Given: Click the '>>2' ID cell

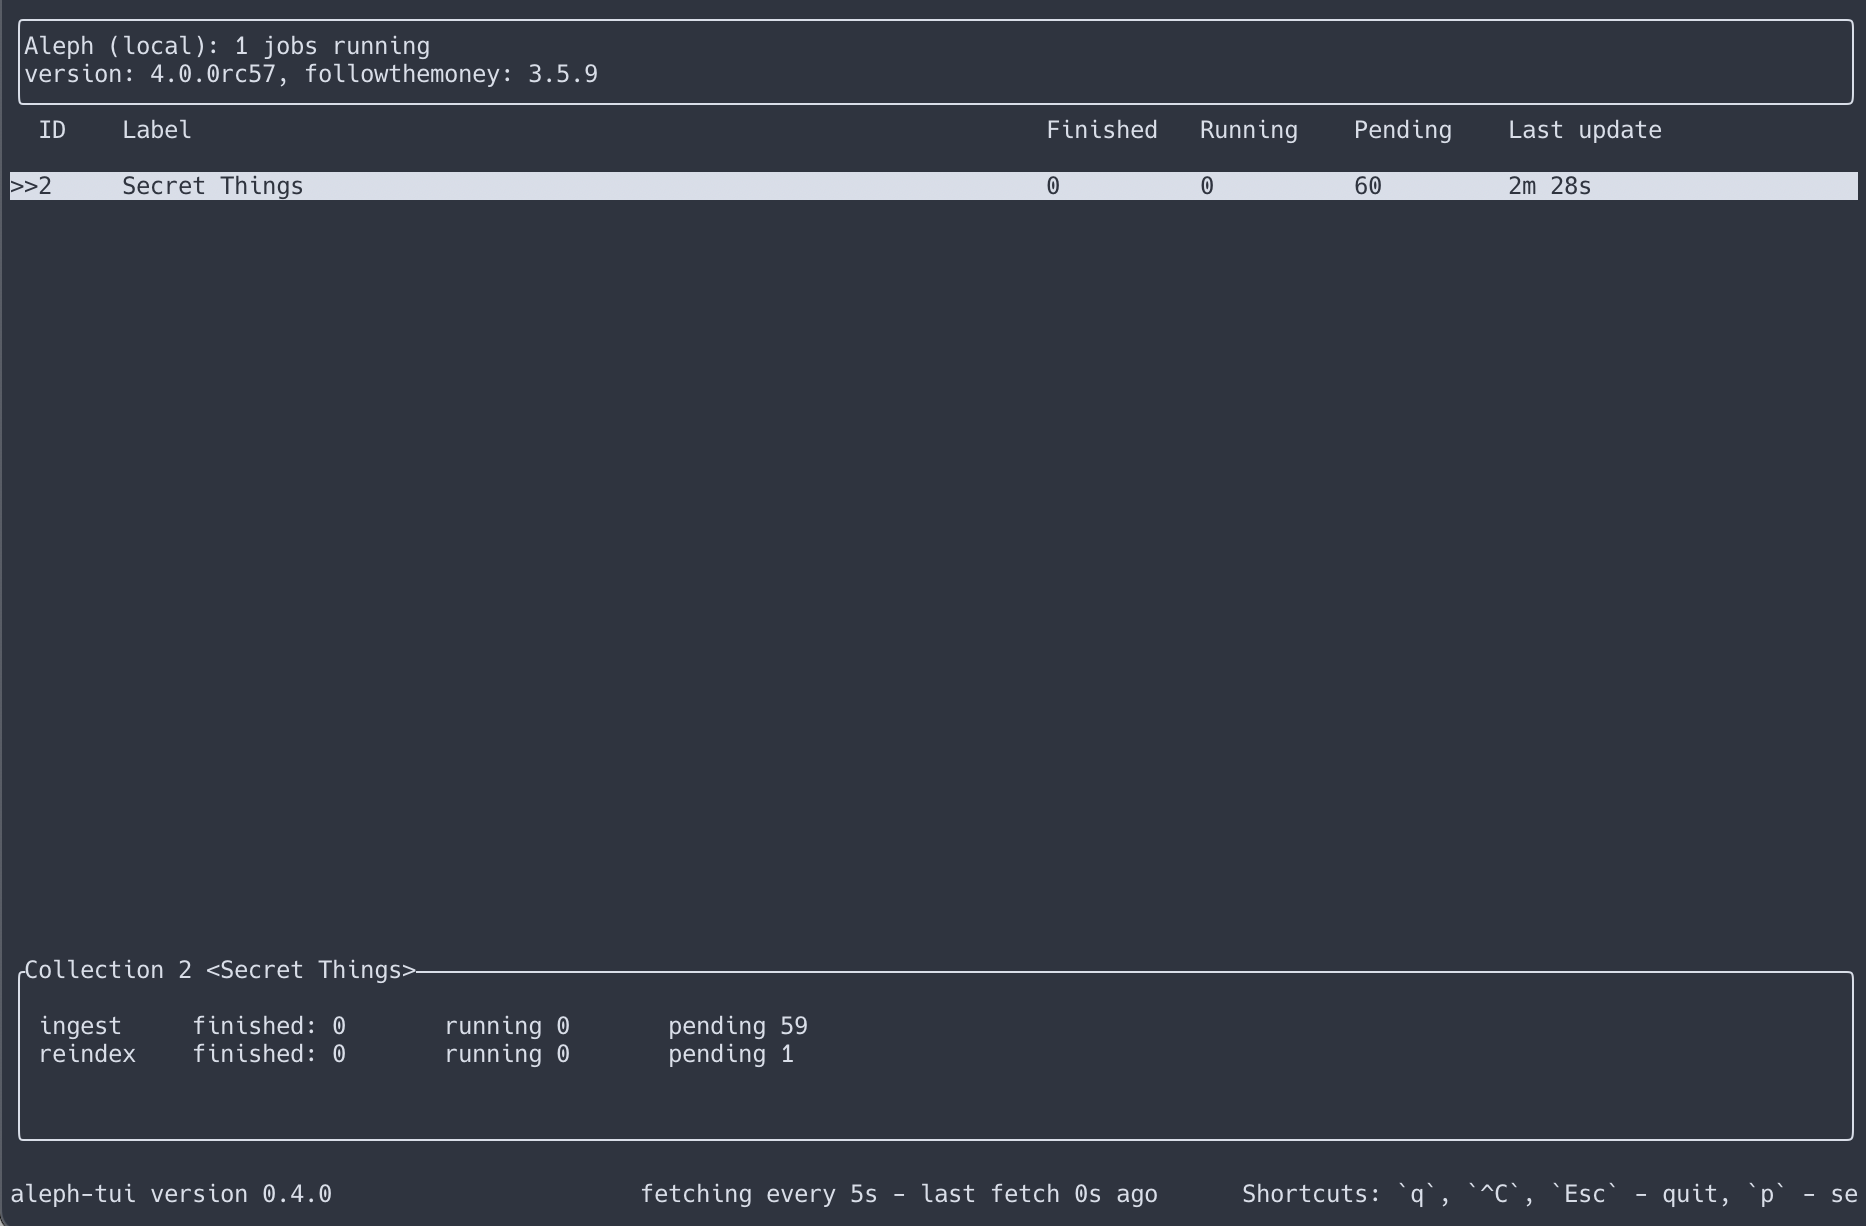Looking at the screenshot, I should coord(31,186).
